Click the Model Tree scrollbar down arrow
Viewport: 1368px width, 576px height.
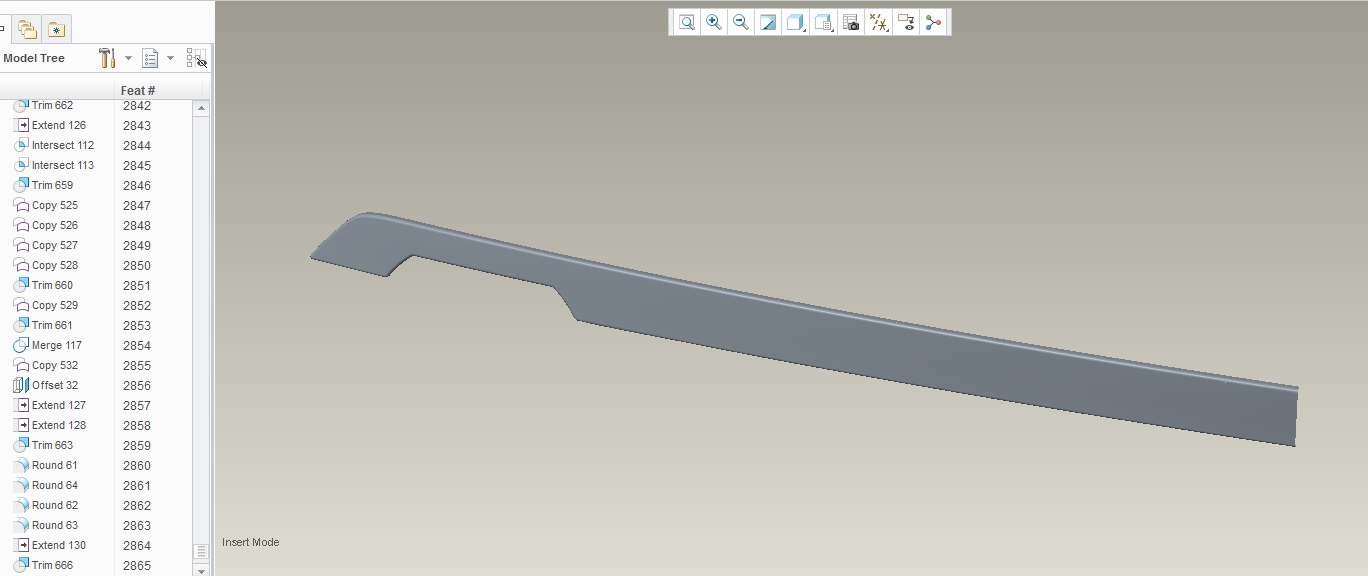click(x=201, y=570)
